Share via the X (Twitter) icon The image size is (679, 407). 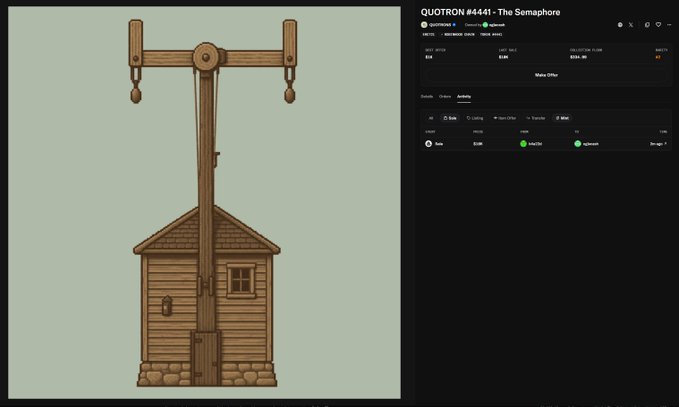tap(631, 25)
